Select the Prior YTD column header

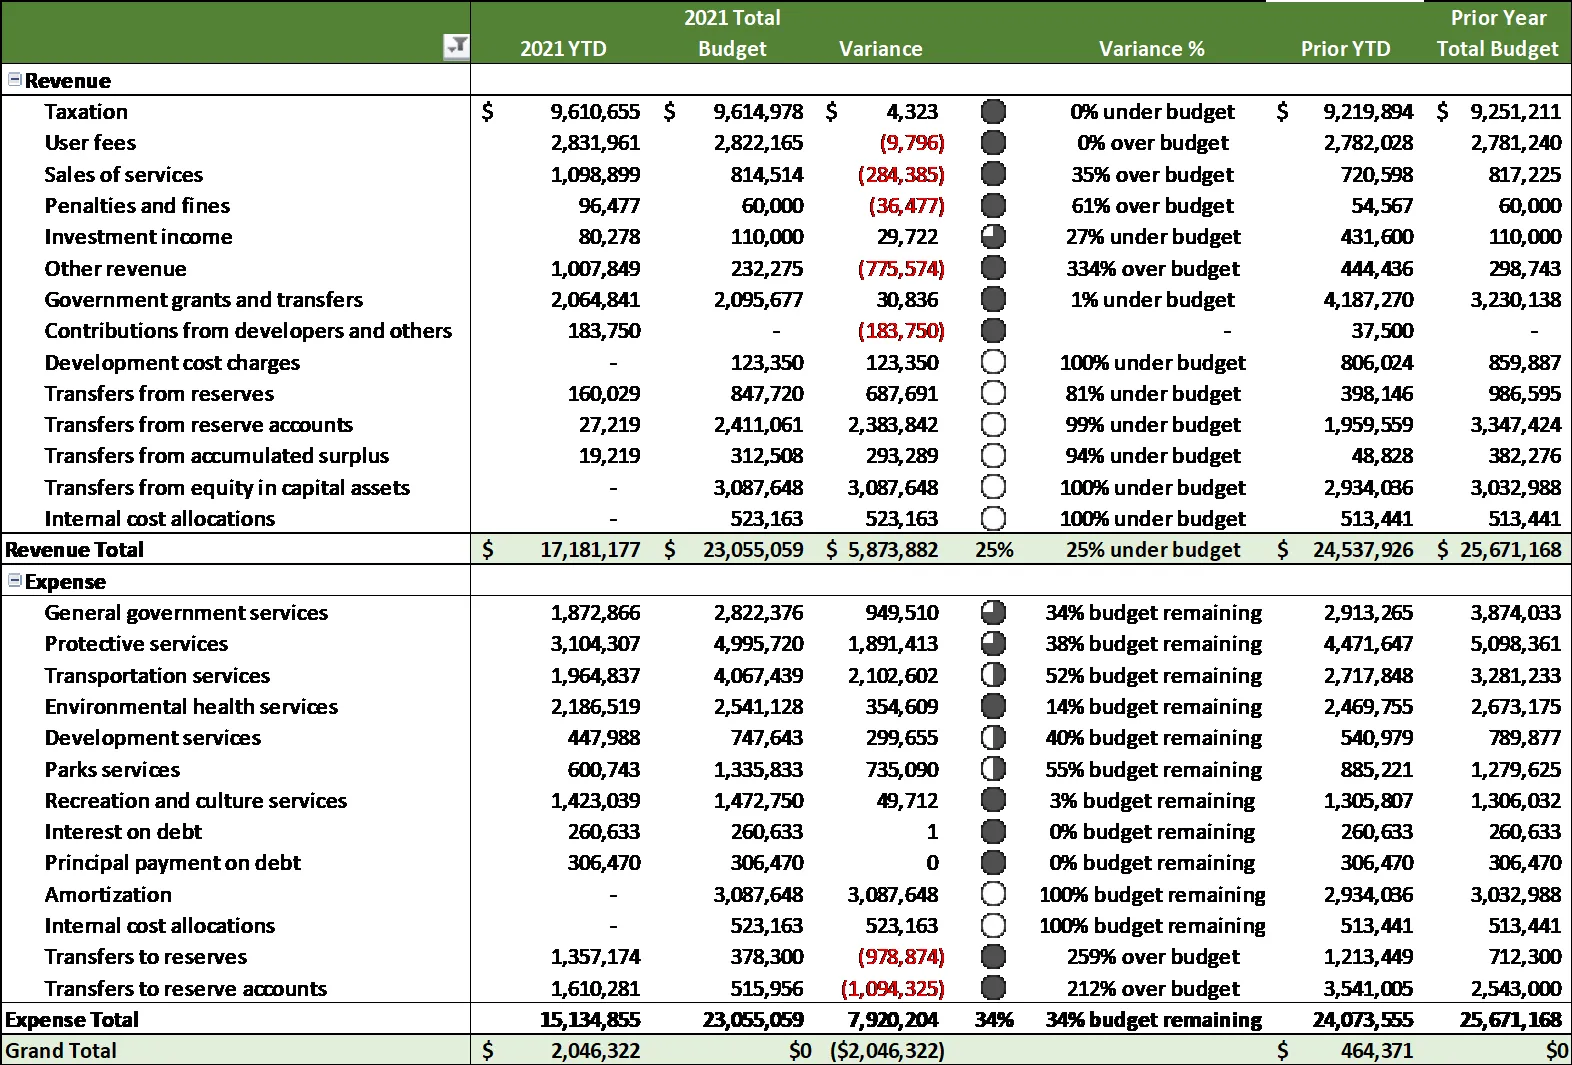coord(1345,48)
